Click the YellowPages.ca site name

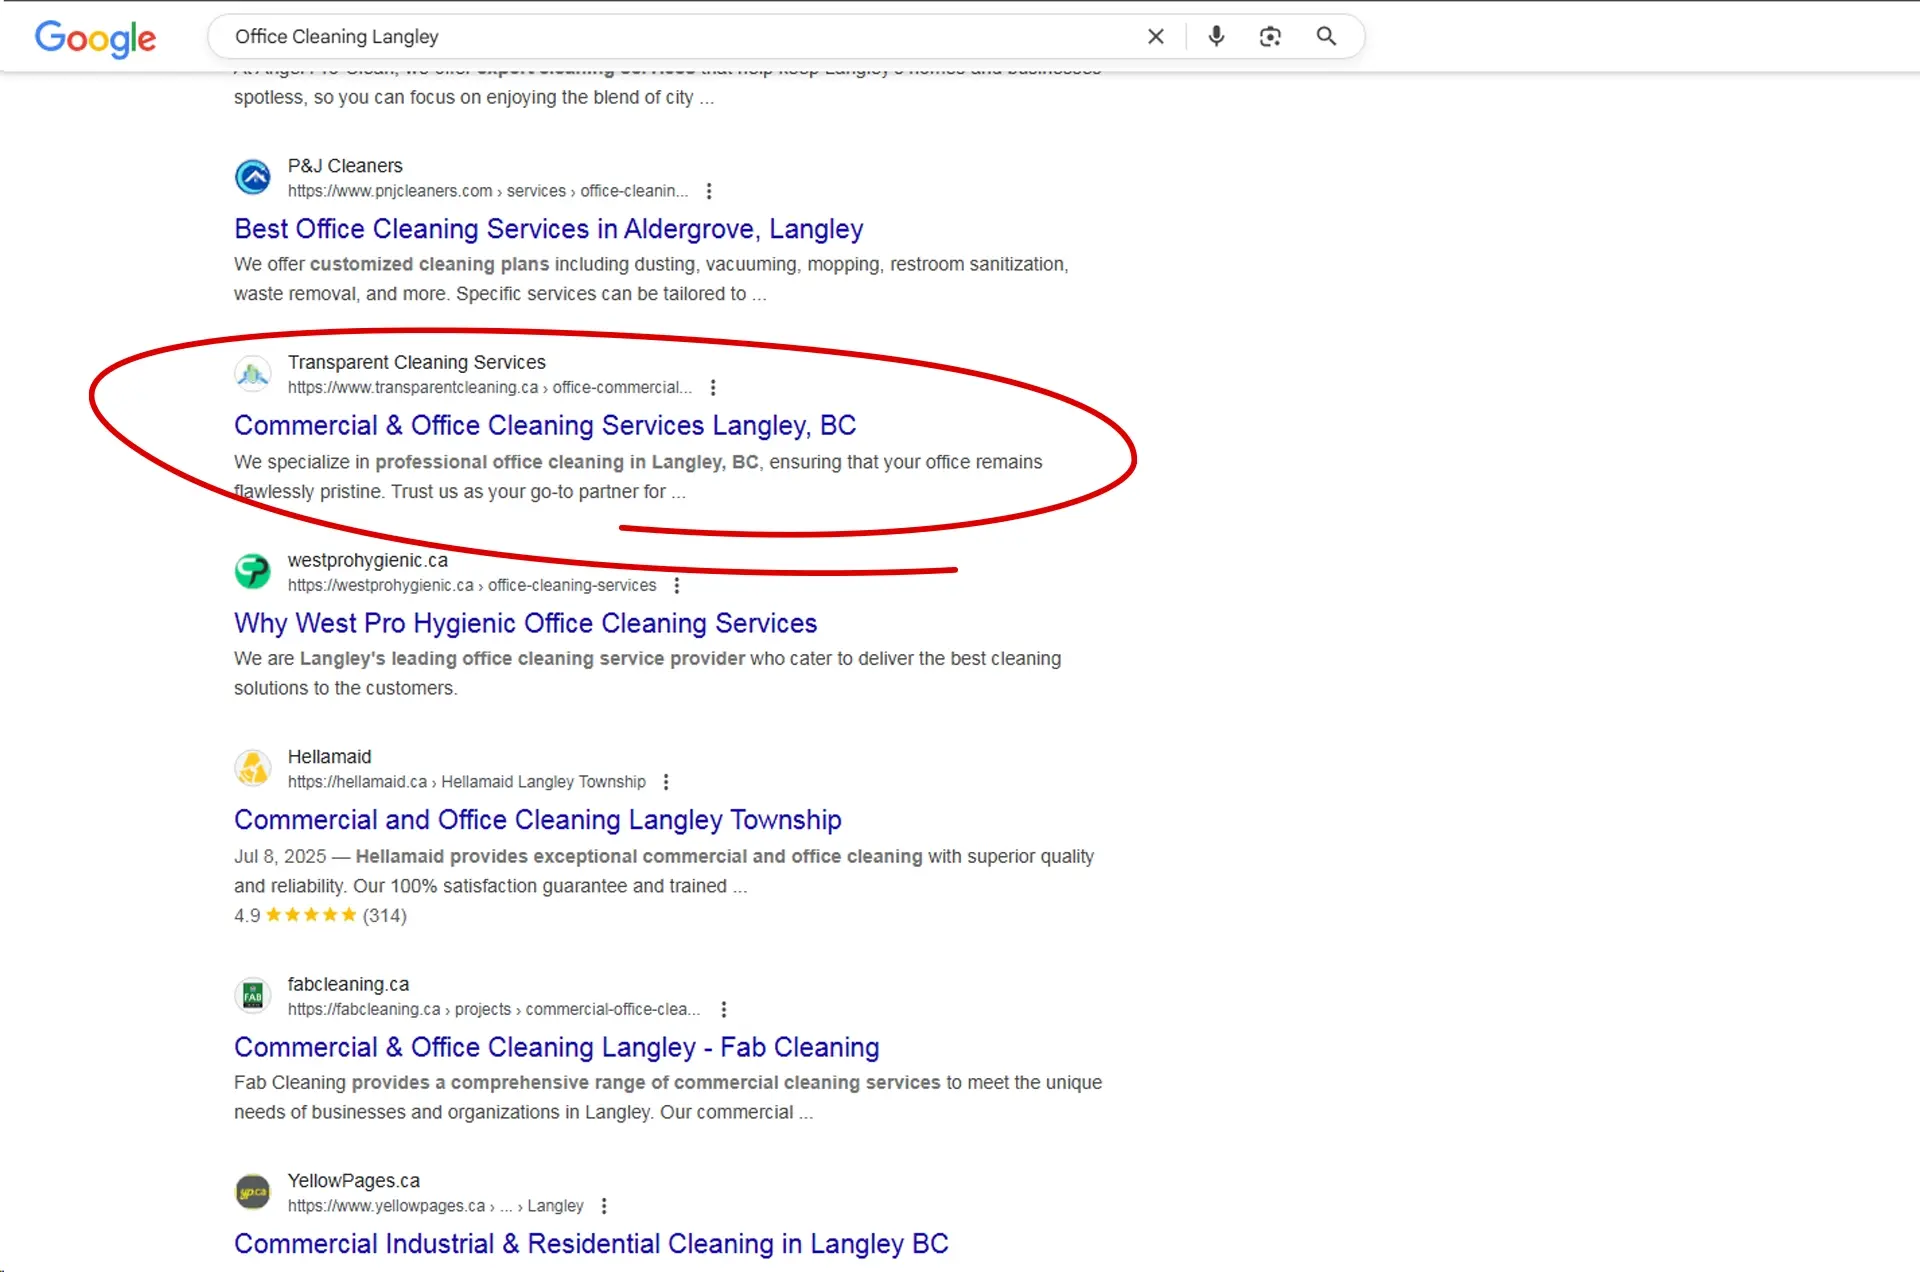tap(354, 1181)
